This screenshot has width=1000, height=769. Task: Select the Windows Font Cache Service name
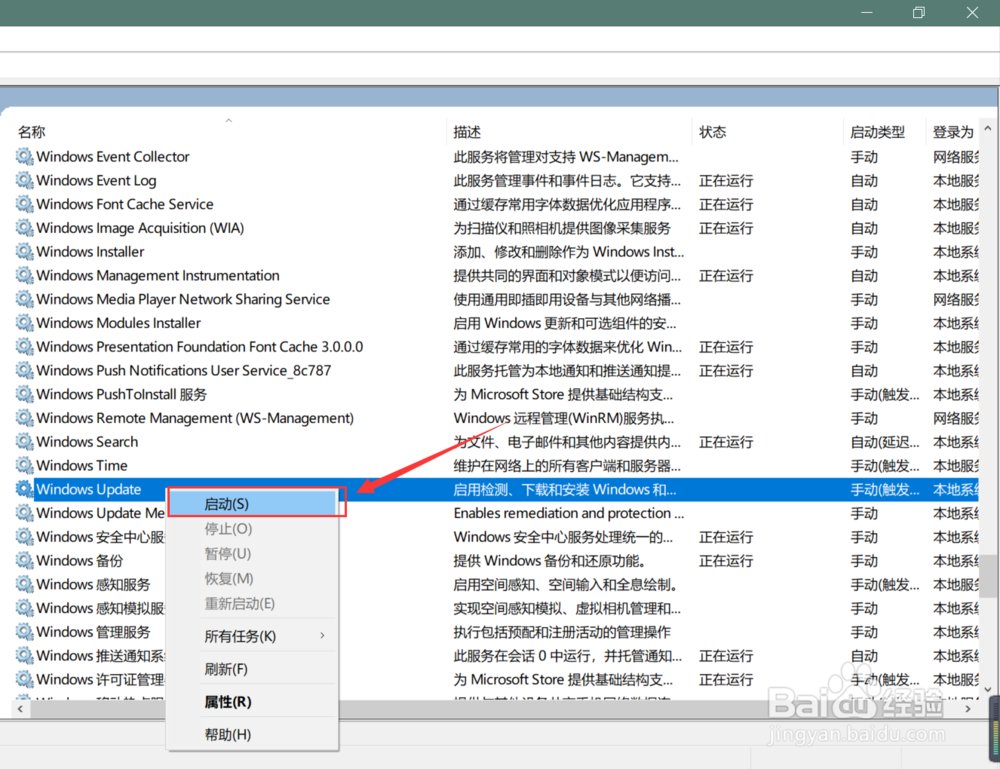pos(125,204)
